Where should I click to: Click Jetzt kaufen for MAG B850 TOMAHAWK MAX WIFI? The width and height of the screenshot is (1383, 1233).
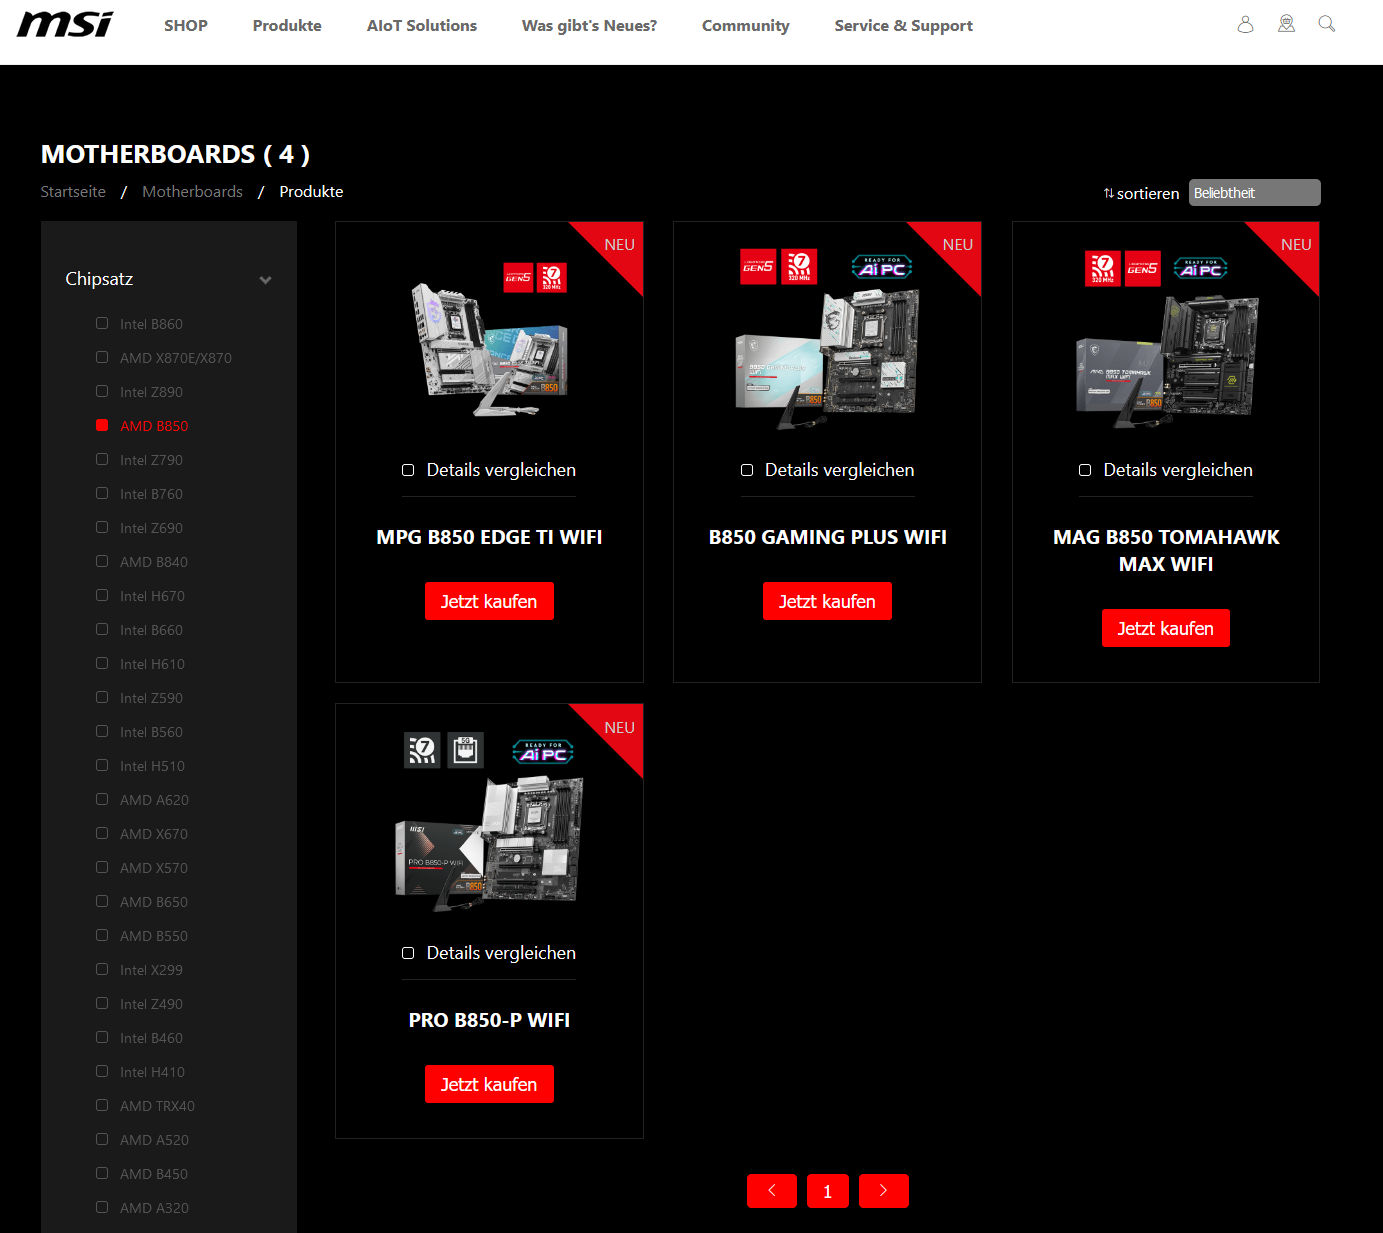pos(1166,628)
